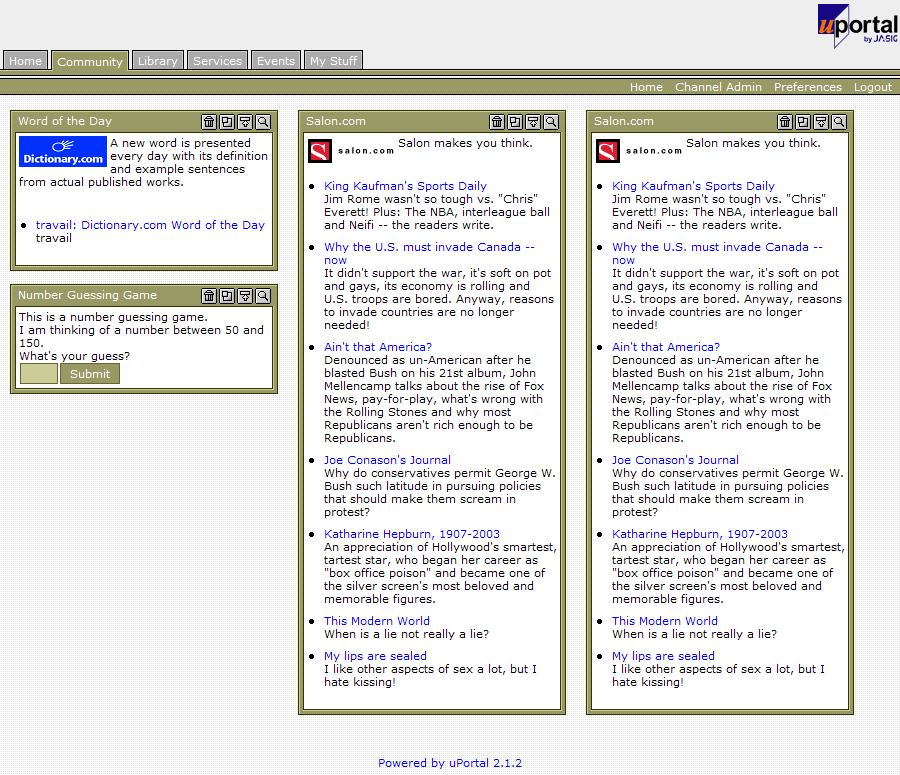
Task: Remove the Word of the Day channel (trash icon)
Action: (209, 122)
